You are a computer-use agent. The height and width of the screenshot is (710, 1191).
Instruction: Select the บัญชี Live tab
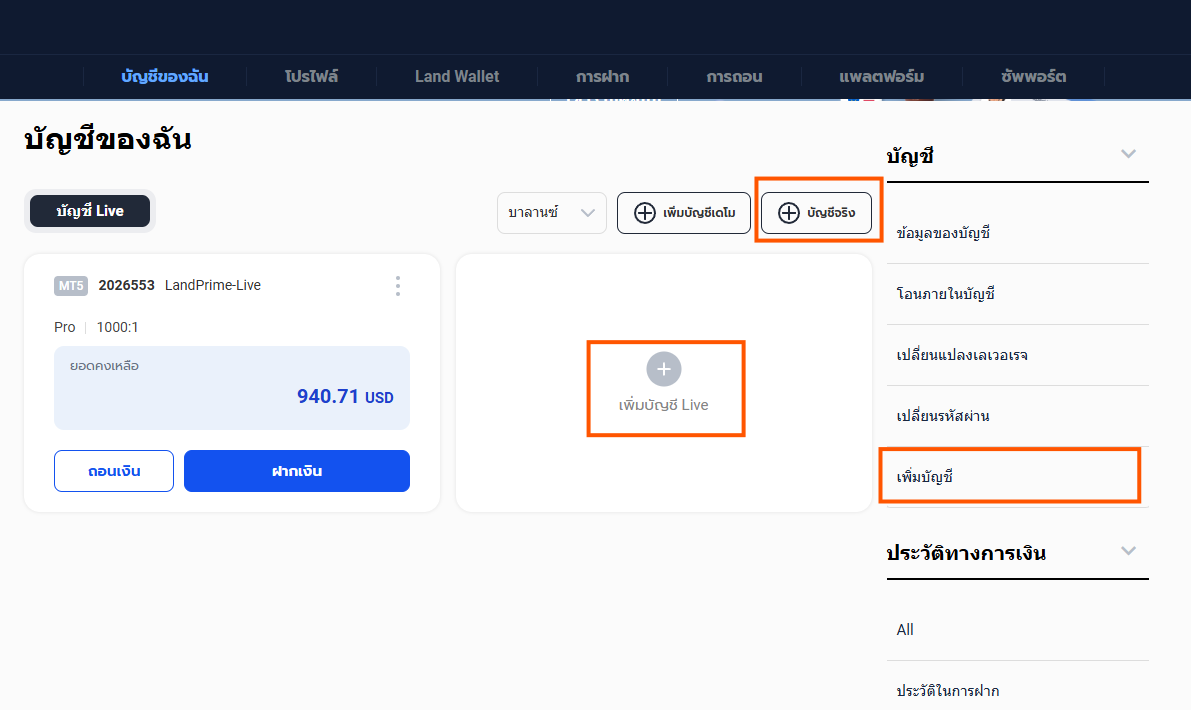(x=90, y=211)
